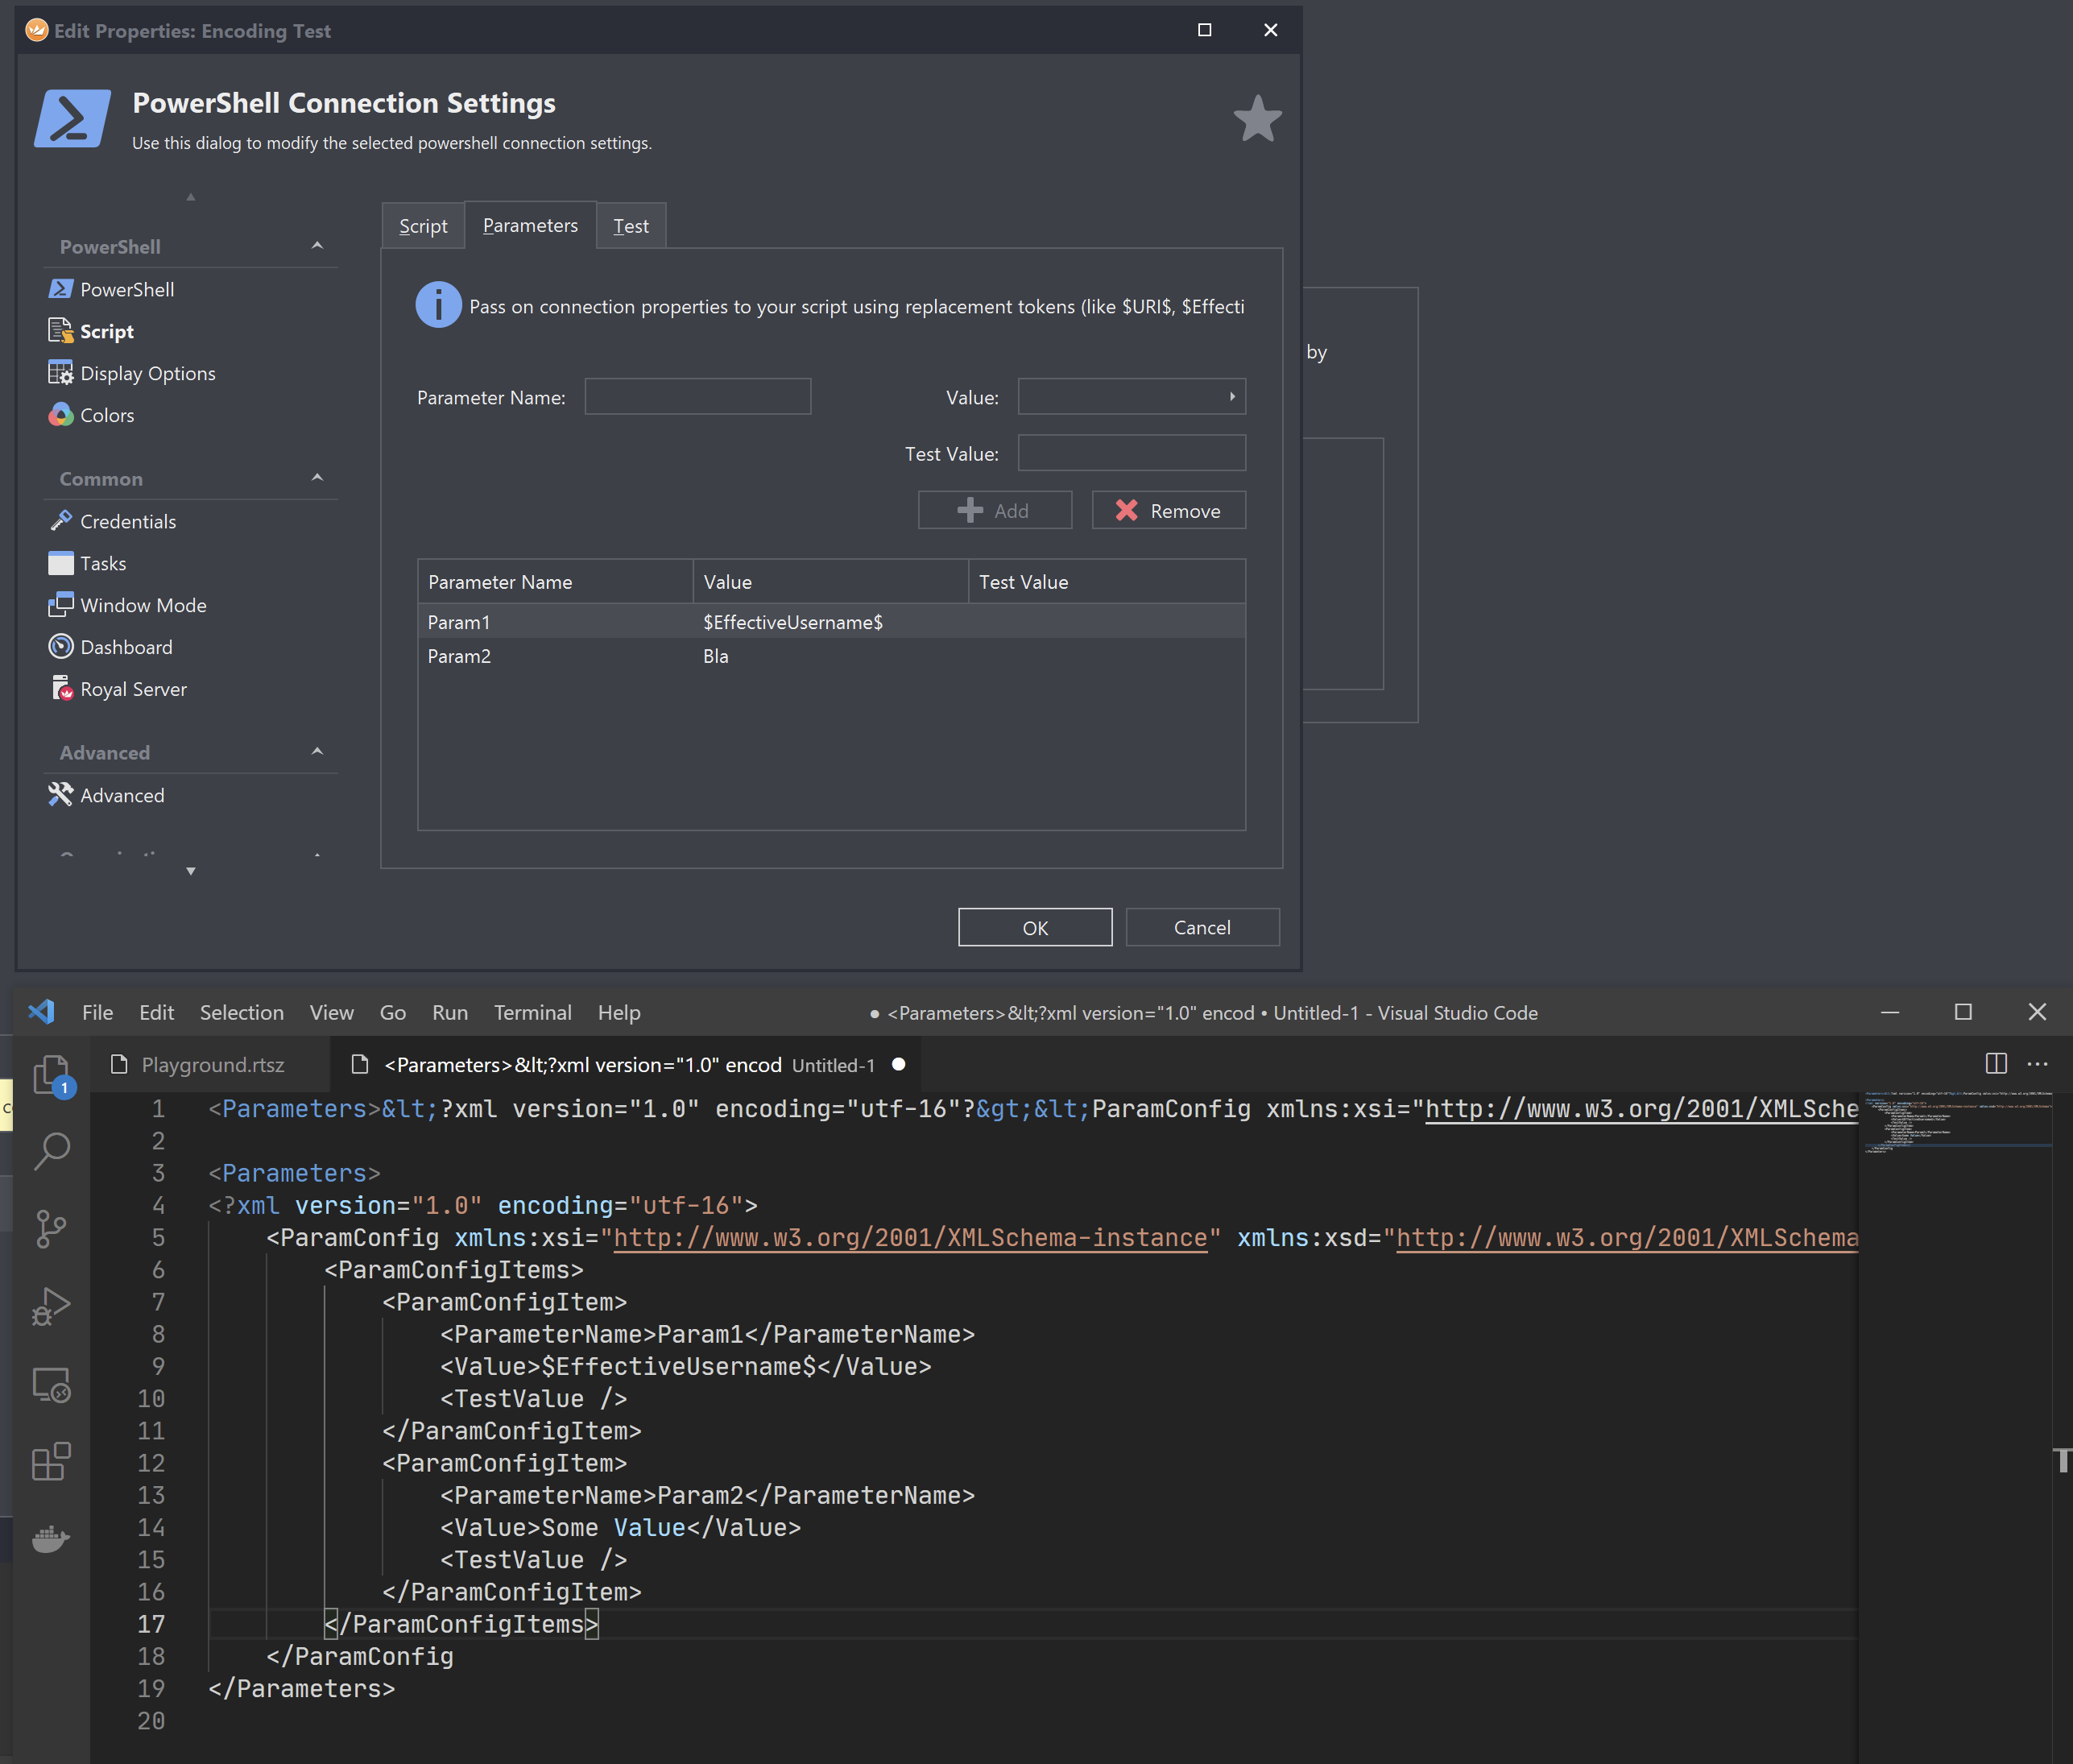Collapse the Common section
Viewport: 2073px width, 1764px height.
[317, 478]
